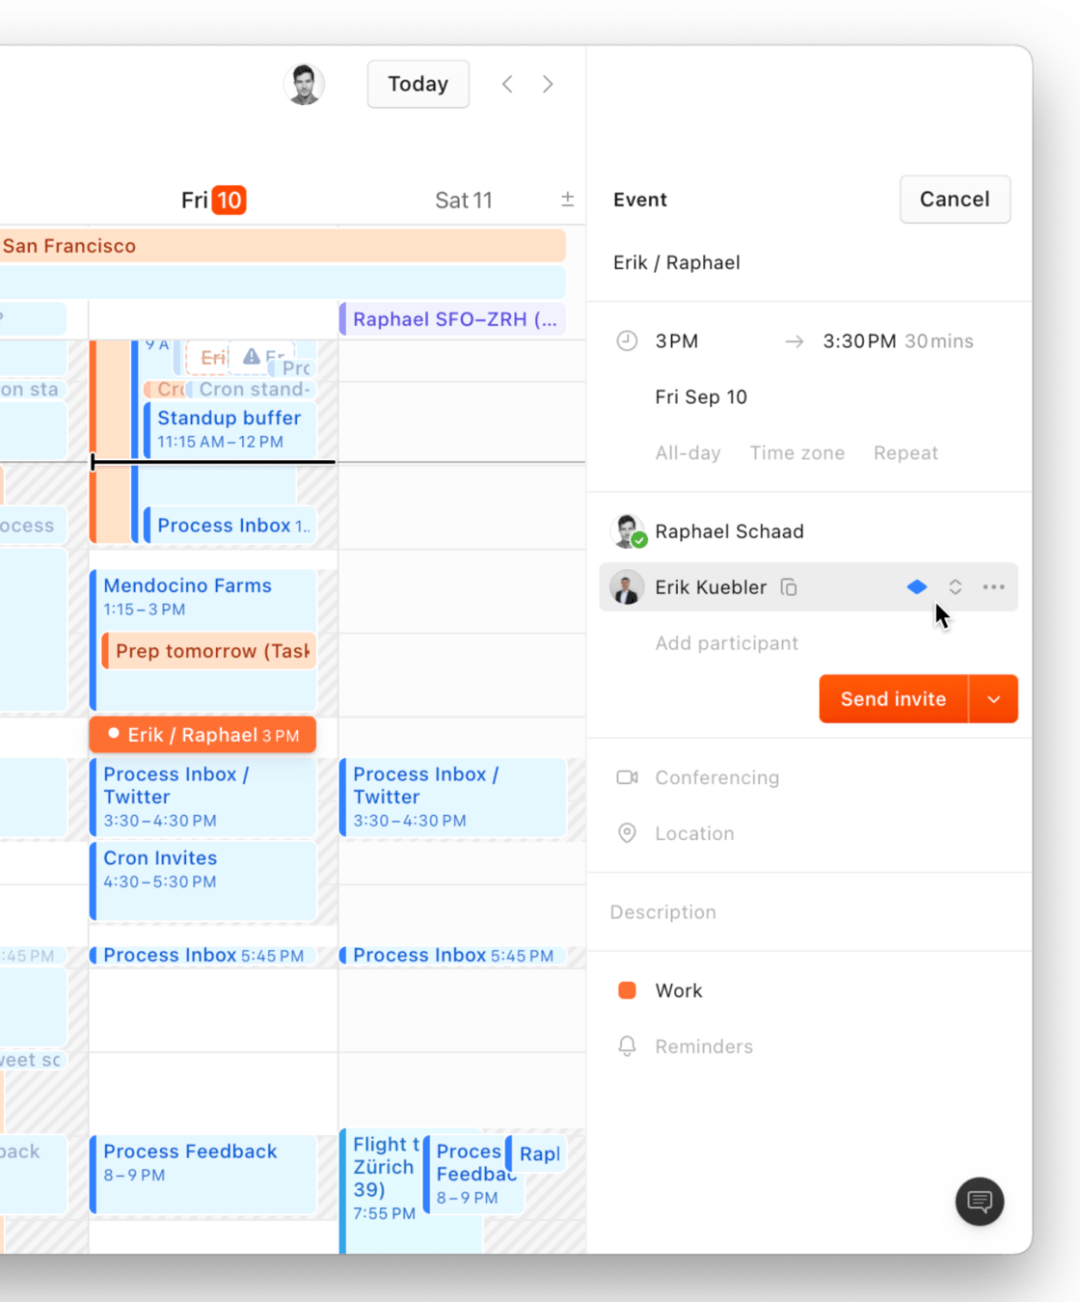Expand the Send invite dropdown arrow

coord(993,699)
